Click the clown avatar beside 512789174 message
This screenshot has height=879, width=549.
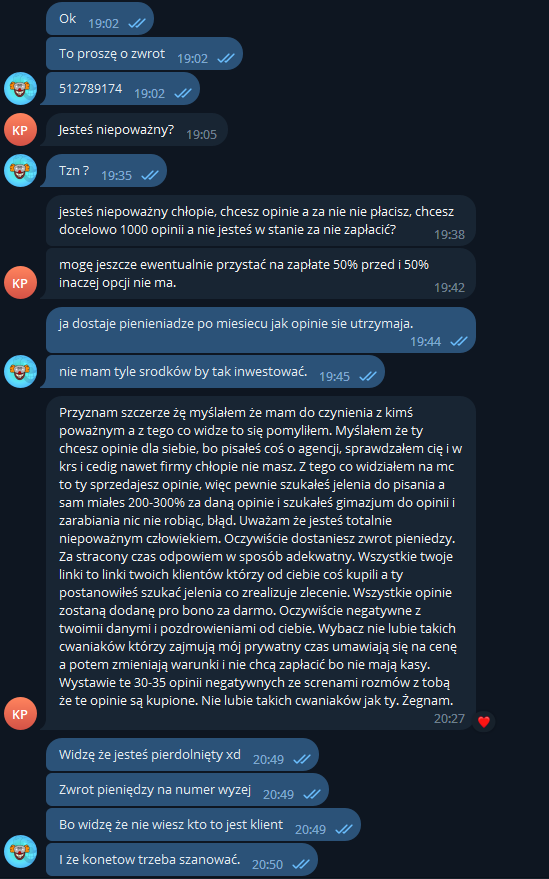click(x=20, y=89)
